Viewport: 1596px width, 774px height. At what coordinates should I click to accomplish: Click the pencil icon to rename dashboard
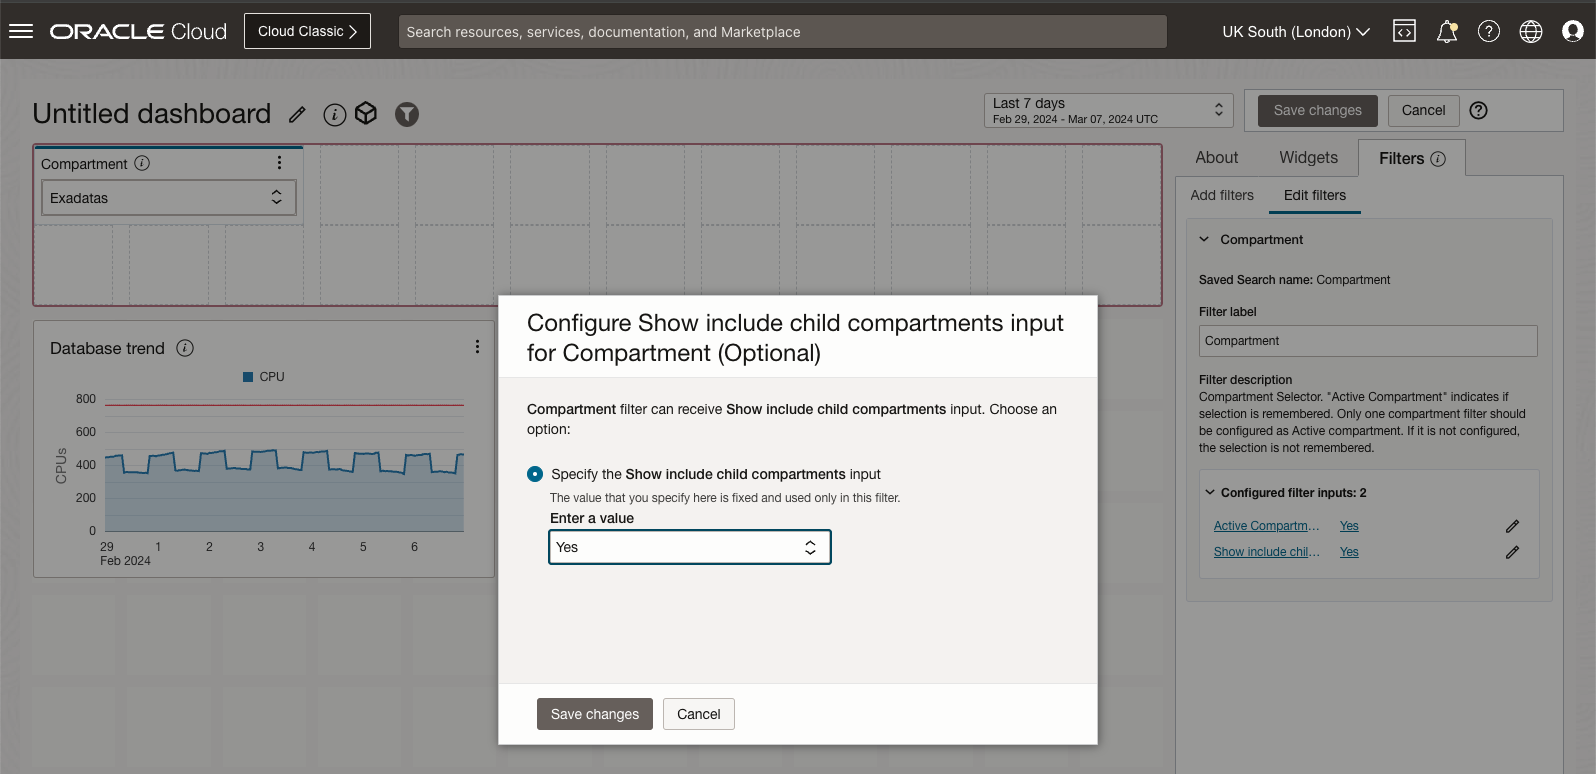coord(297,114)
